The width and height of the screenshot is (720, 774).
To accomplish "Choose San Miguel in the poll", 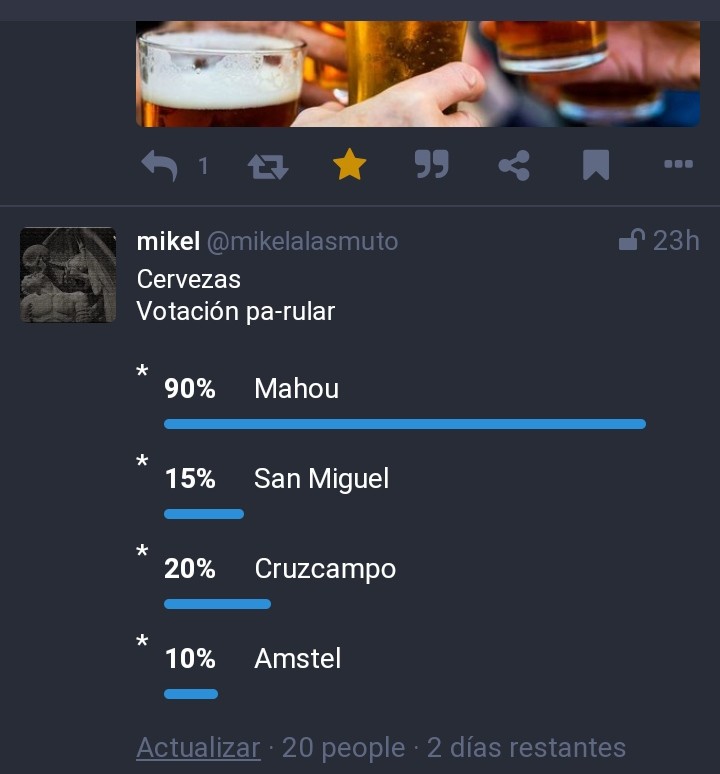I will (321, 478).
